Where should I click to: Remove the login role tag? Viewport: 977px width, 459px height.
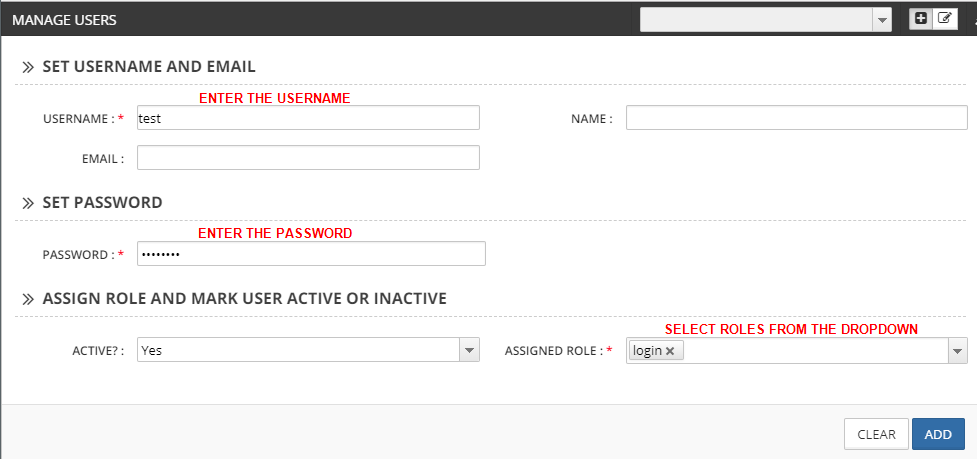670,351
